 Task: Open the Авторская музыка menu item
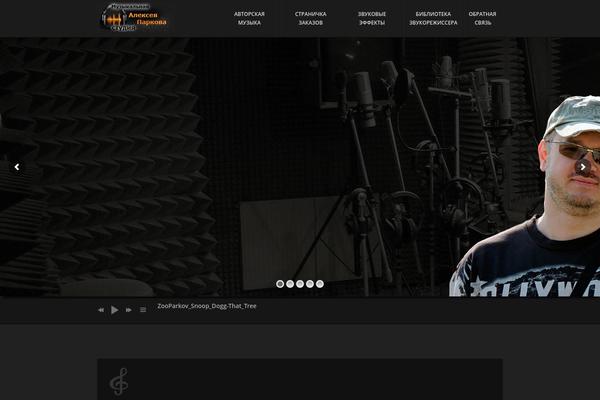point(249,18)
